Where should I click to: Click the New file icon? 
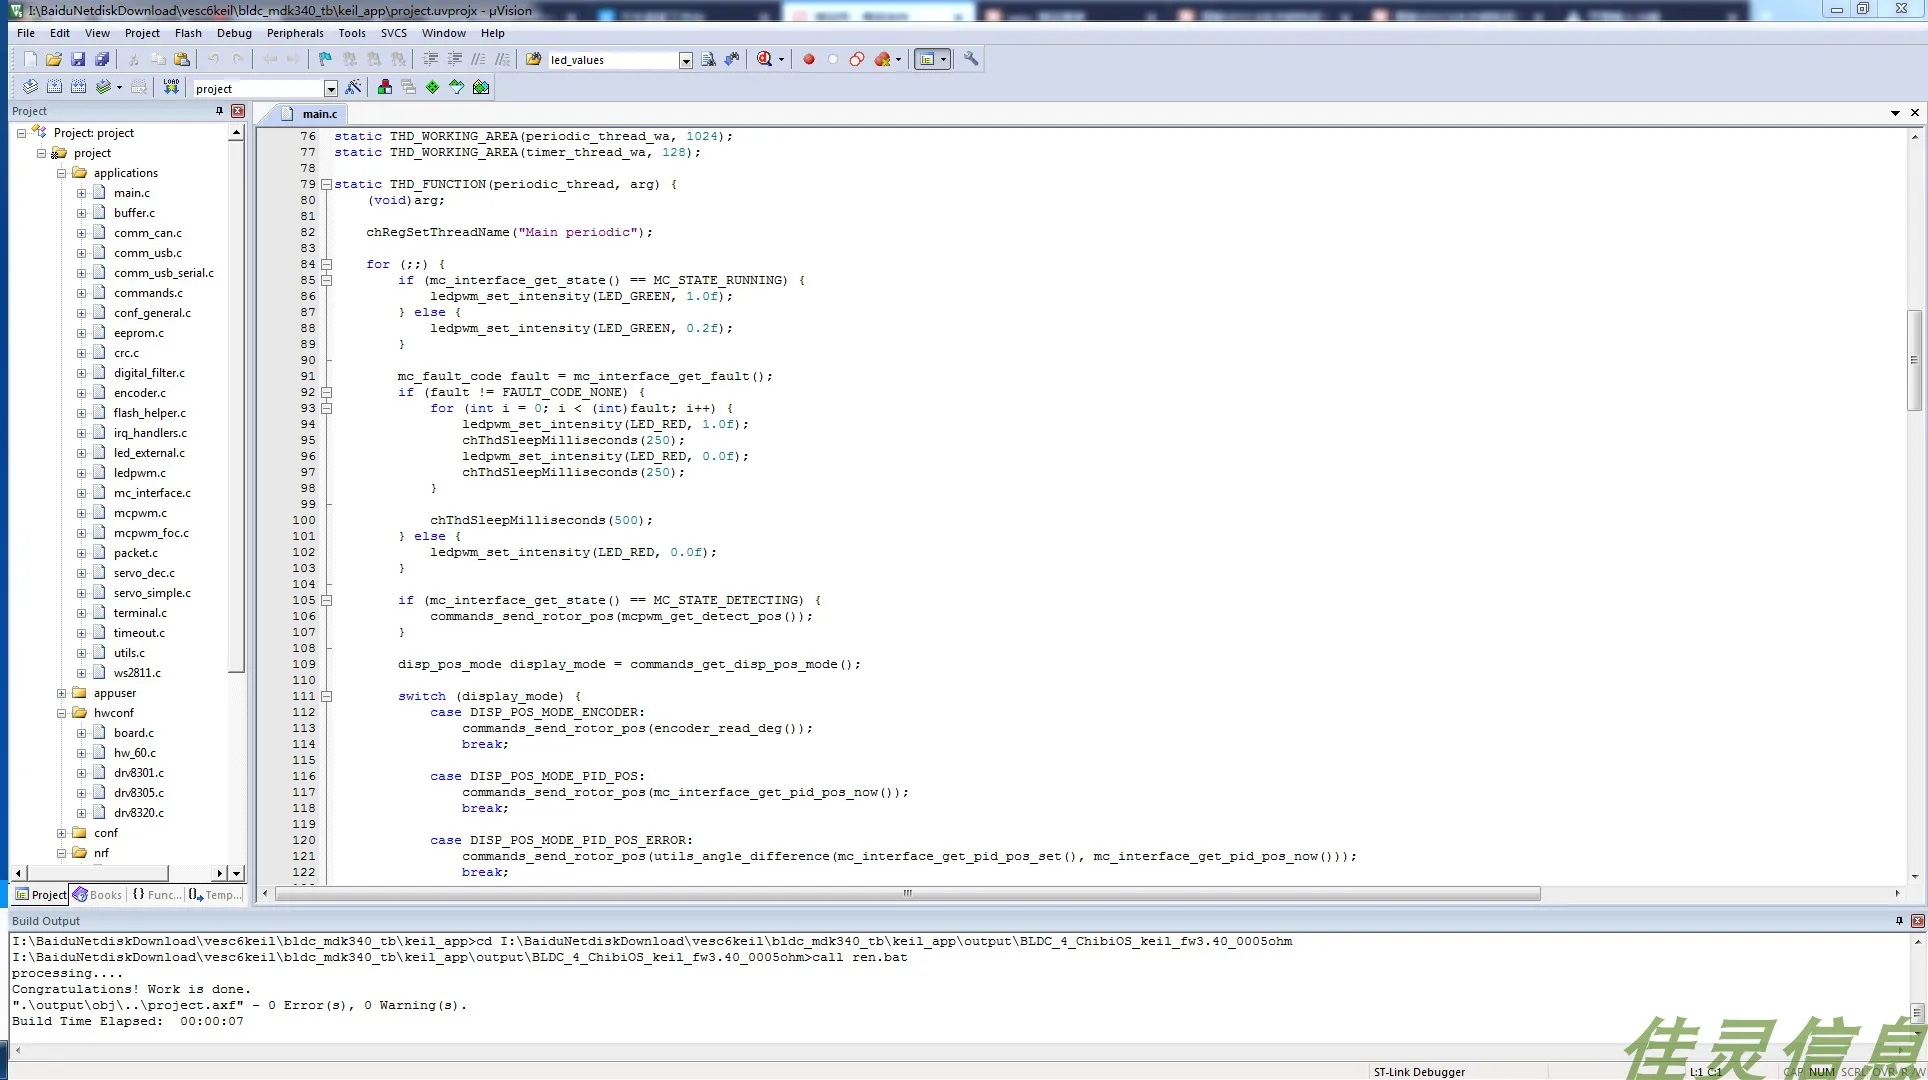tap(30, 60)
